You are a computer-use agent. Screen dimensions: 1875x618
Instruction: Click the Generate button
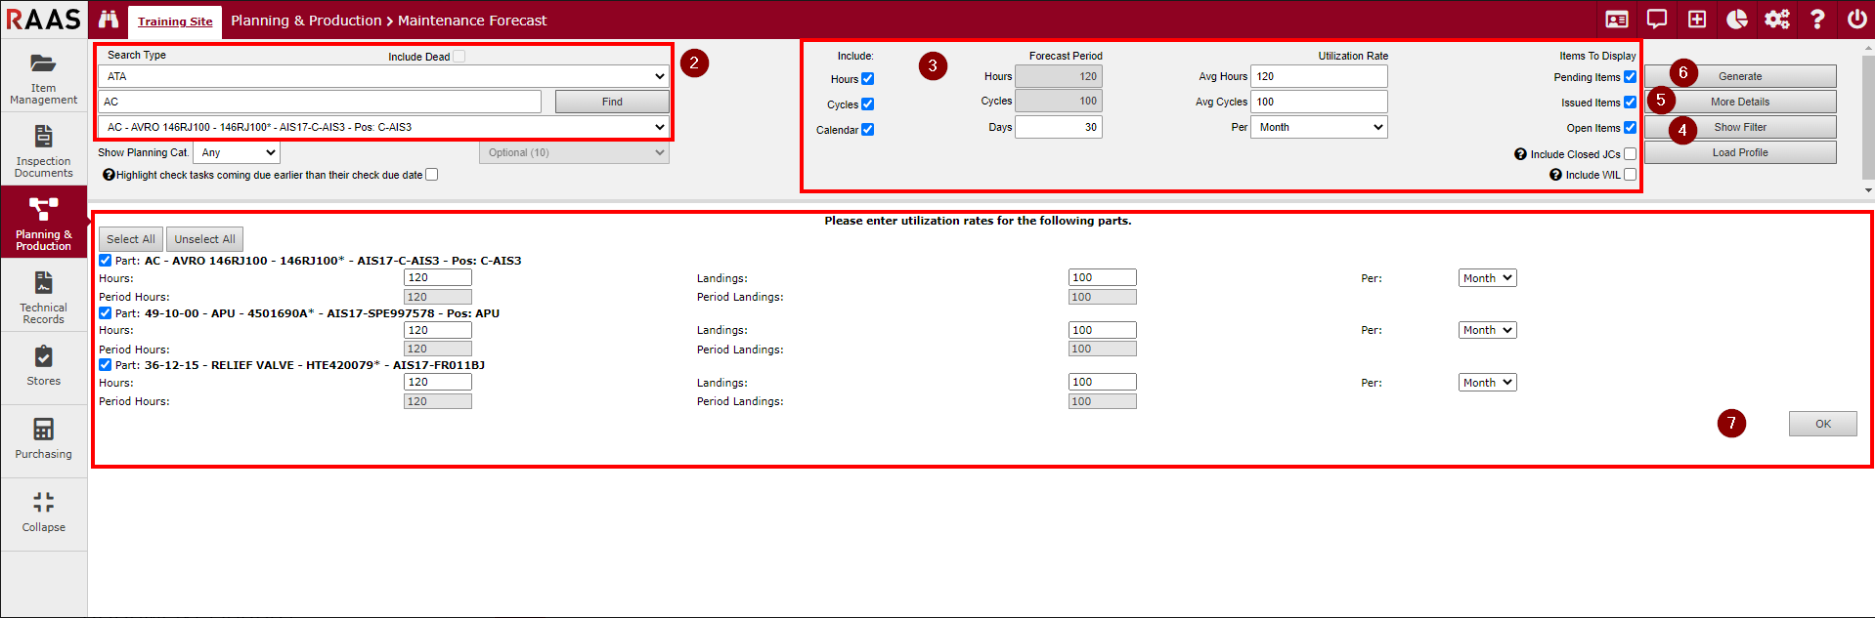1740,76
